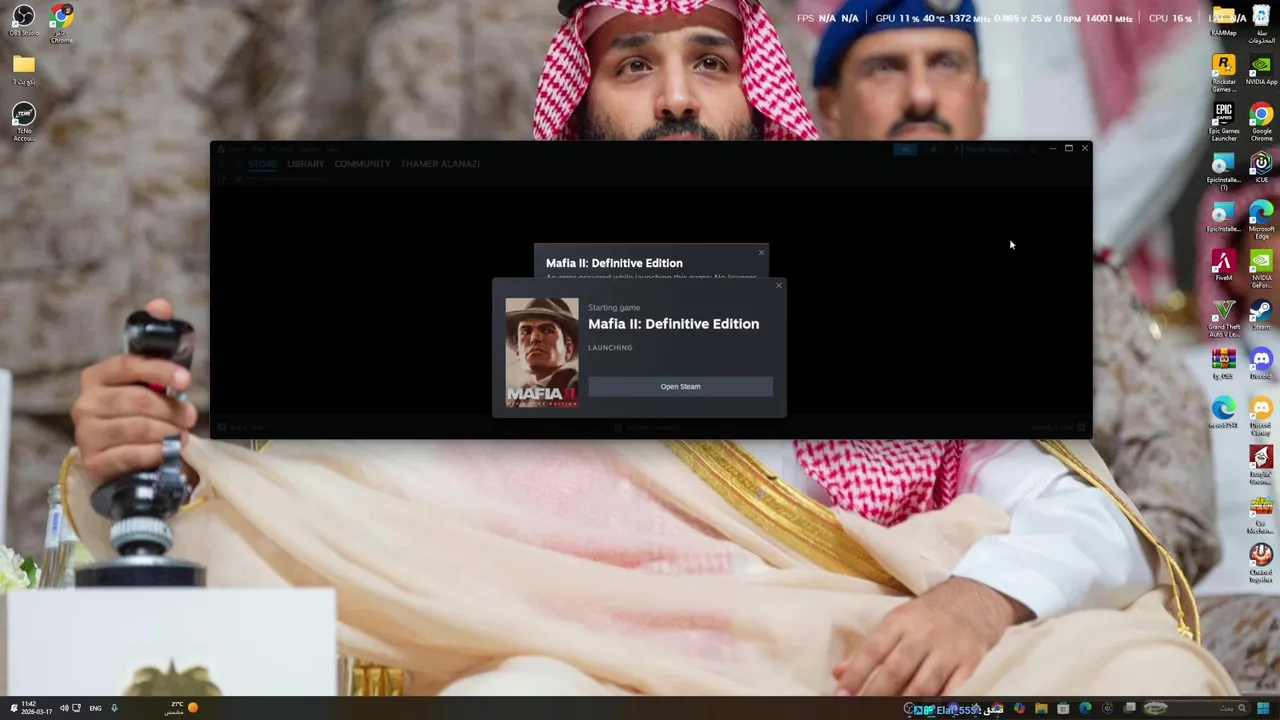The image size is (1280, 720).
Task: Click the Open Steam button
Action: click(x=680, y=386)
